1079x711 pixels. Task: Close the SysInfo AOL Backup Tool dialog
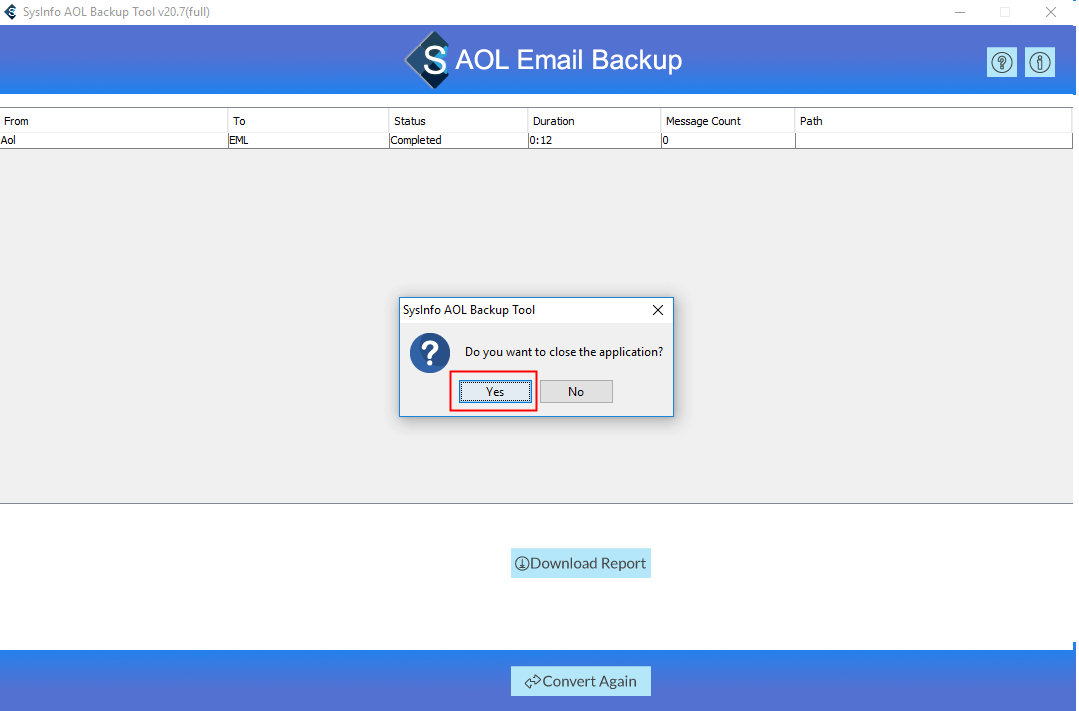pyautogui.click(x=658, y=310)
